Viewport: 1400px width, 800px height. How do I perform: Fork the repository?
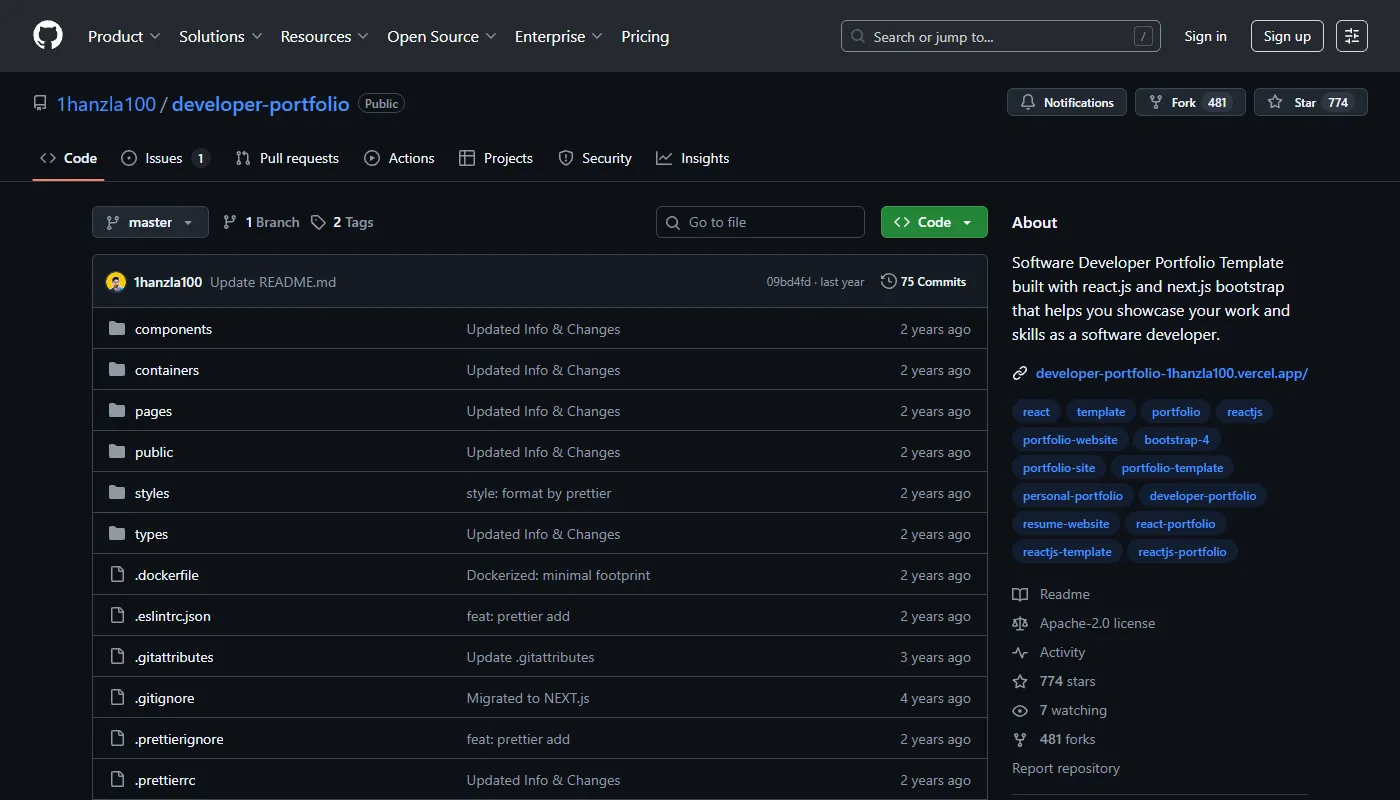[x=1190, y=102]
